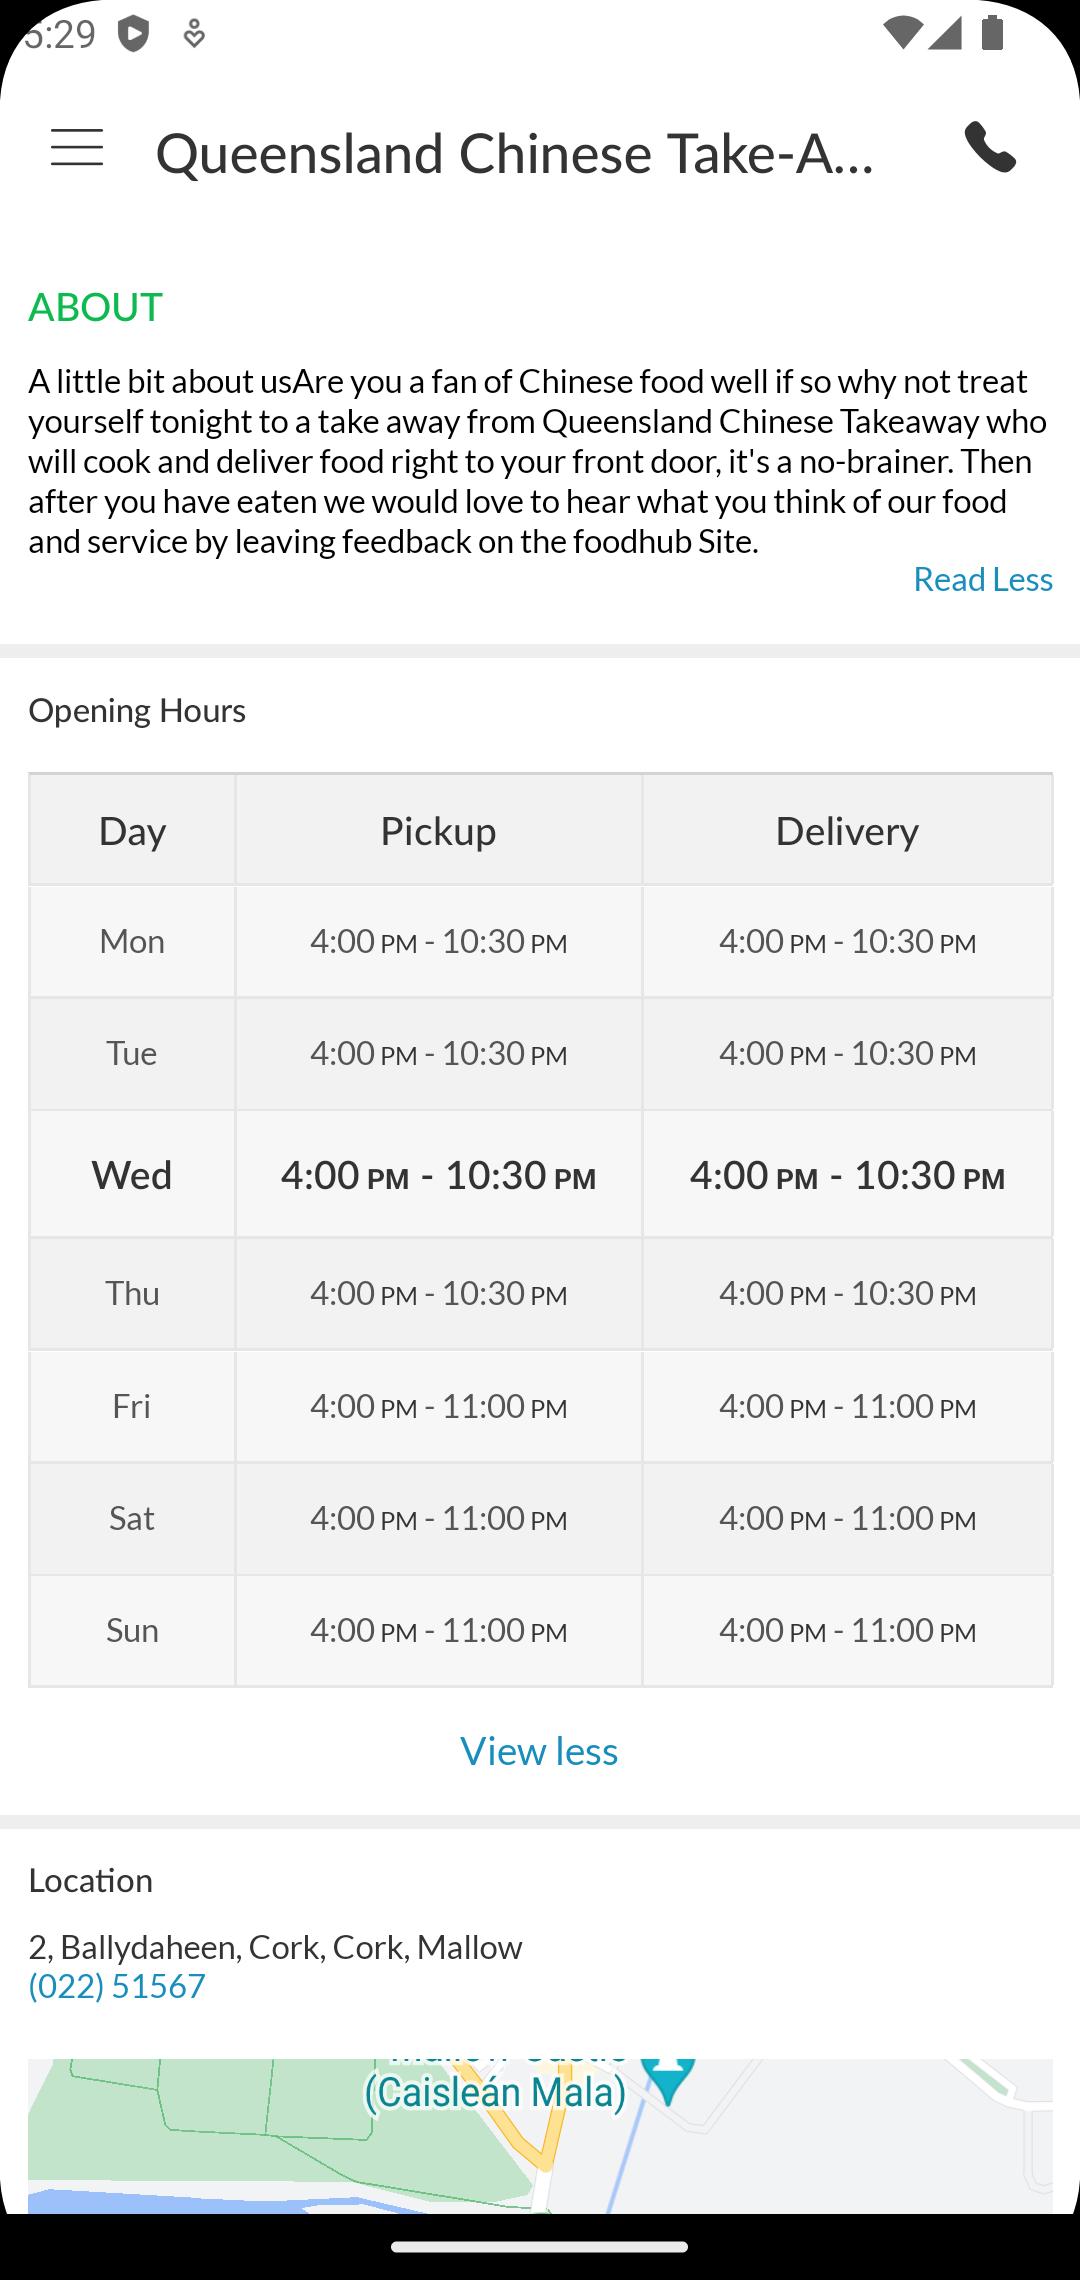Select the Wed row in hours table
The width and height of the screenshot is (1080, 2280).
[540, 1174]
